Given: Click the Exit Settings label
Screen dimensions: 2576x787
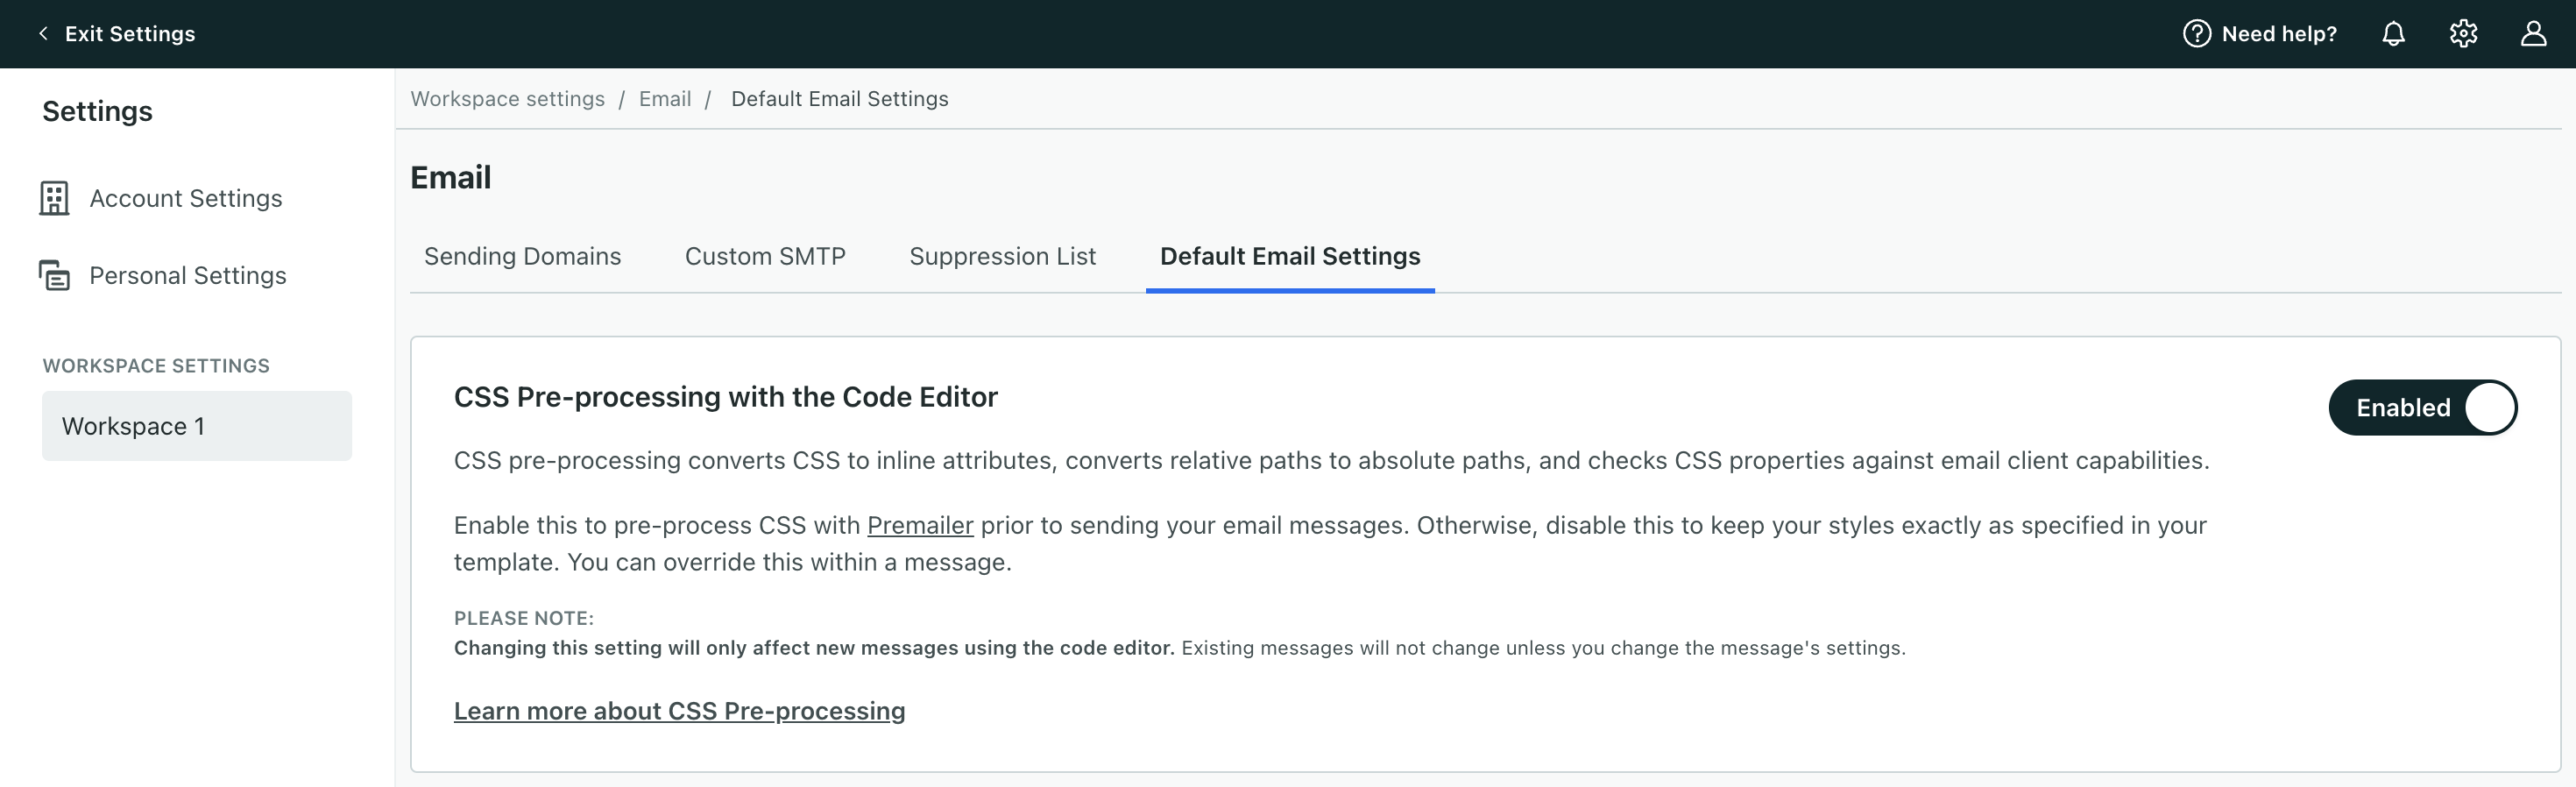Looking at the screenshot, I should click(130, 34).
